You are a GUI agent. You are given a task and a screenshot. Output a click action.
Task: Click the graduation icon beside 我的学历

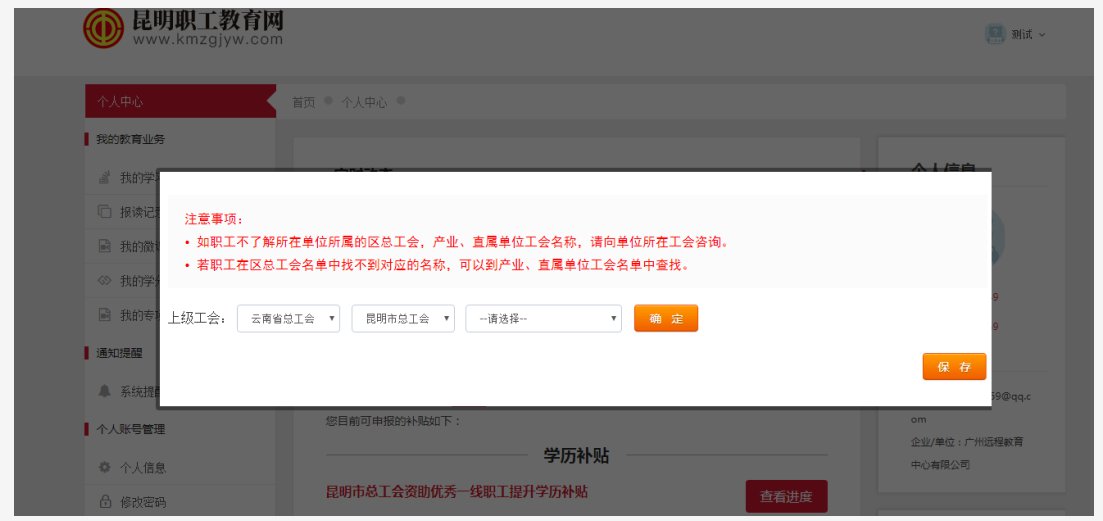click(x=104, y=178)
